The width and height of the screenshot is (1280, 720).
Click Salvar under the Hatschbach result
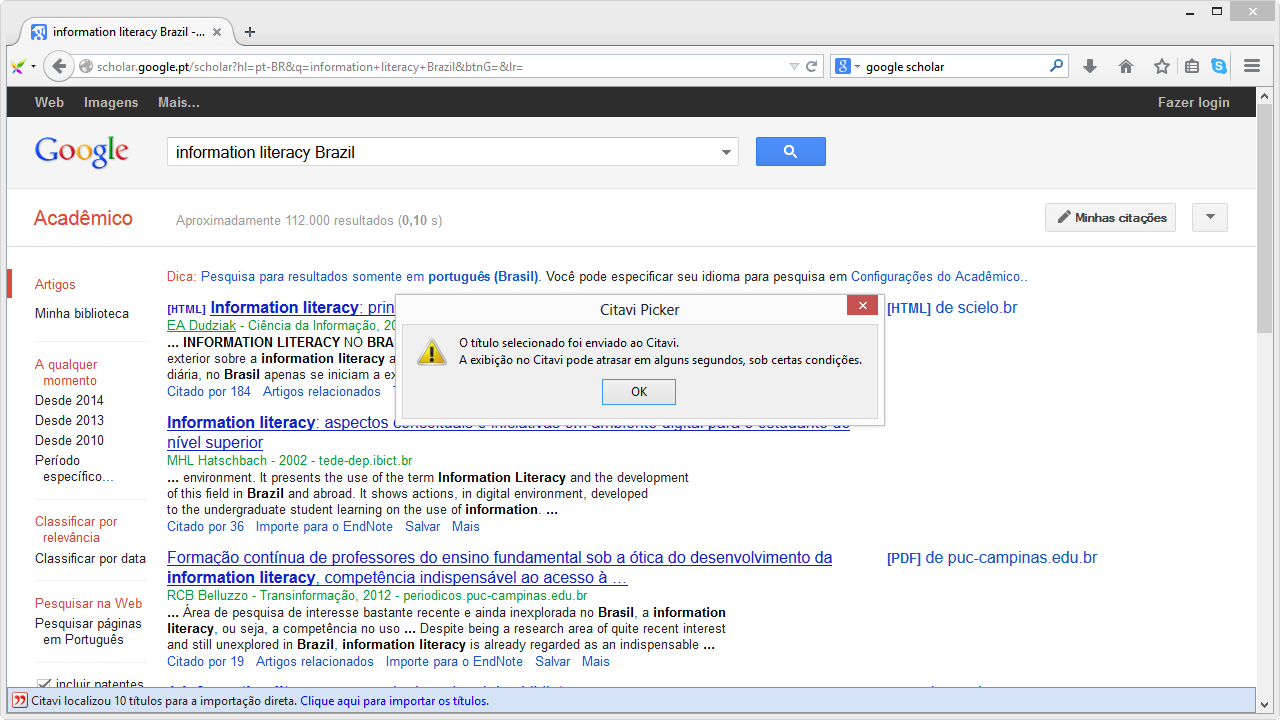[x=423, y=526]
